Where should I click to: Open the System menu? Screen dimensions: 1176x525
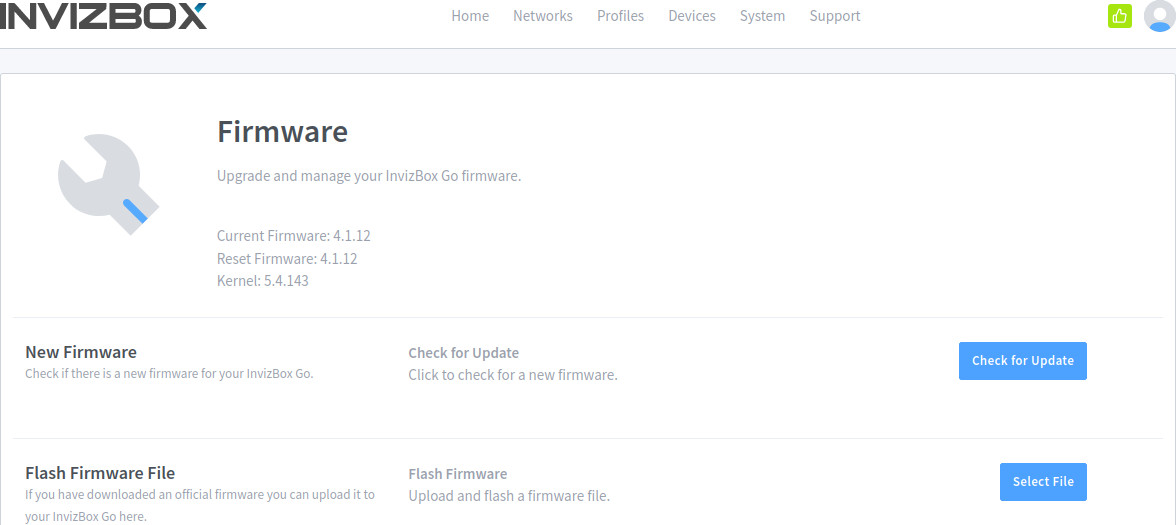coord(762,16)
